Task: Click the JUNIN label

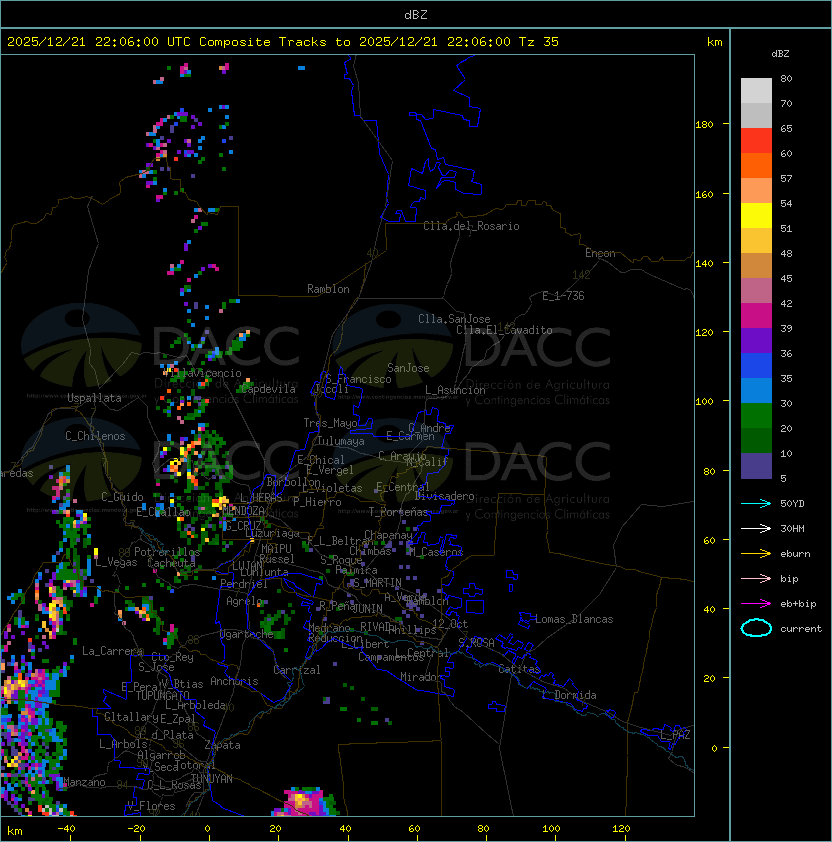Action: [x=367, y=608]
